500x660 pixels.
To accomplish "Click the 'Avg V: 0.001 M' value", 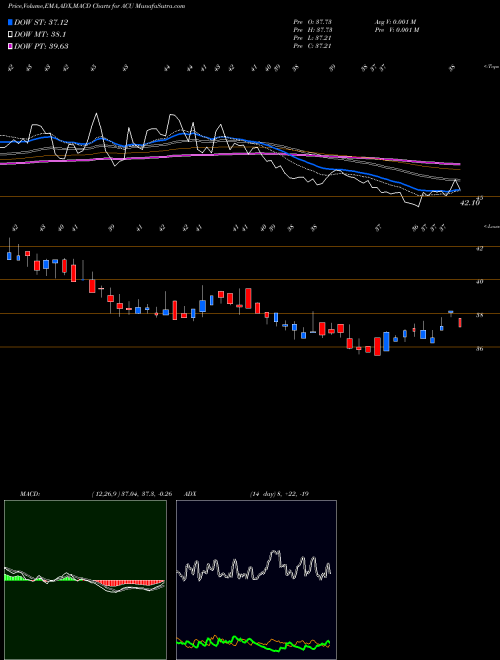I will click(396, 22).
